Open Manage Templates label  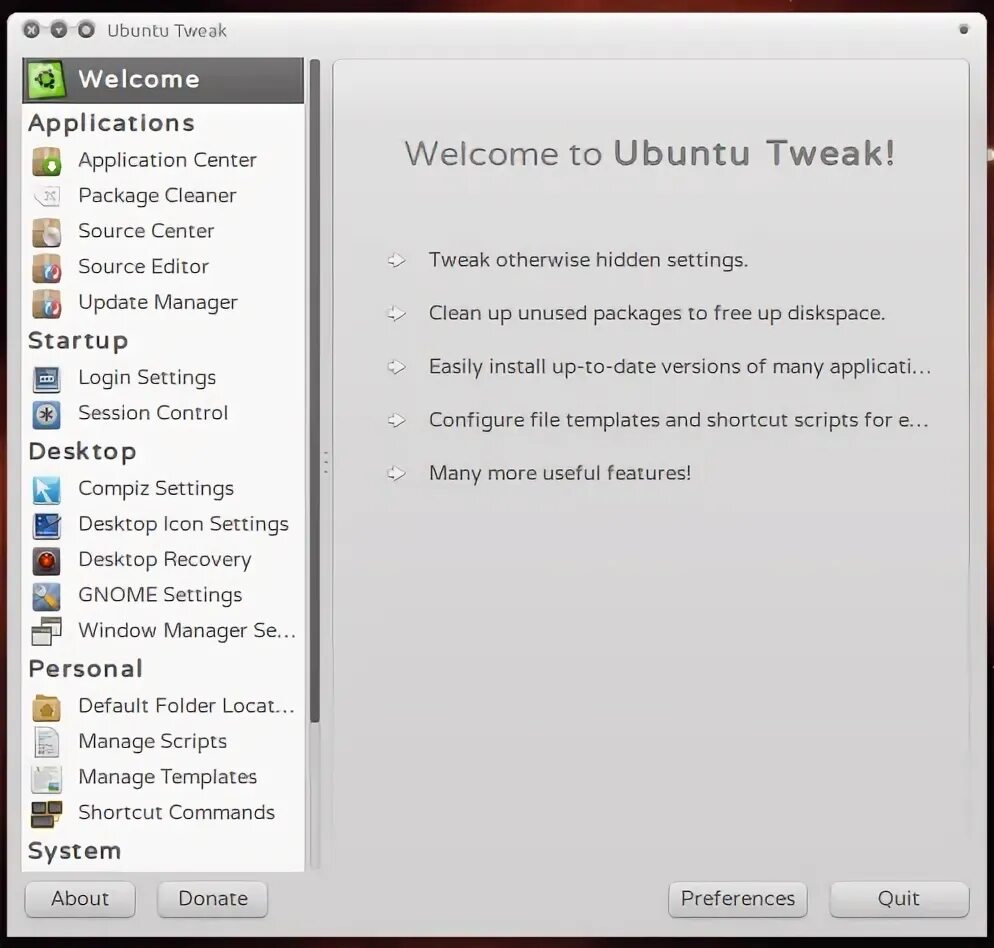click(167, 777)
